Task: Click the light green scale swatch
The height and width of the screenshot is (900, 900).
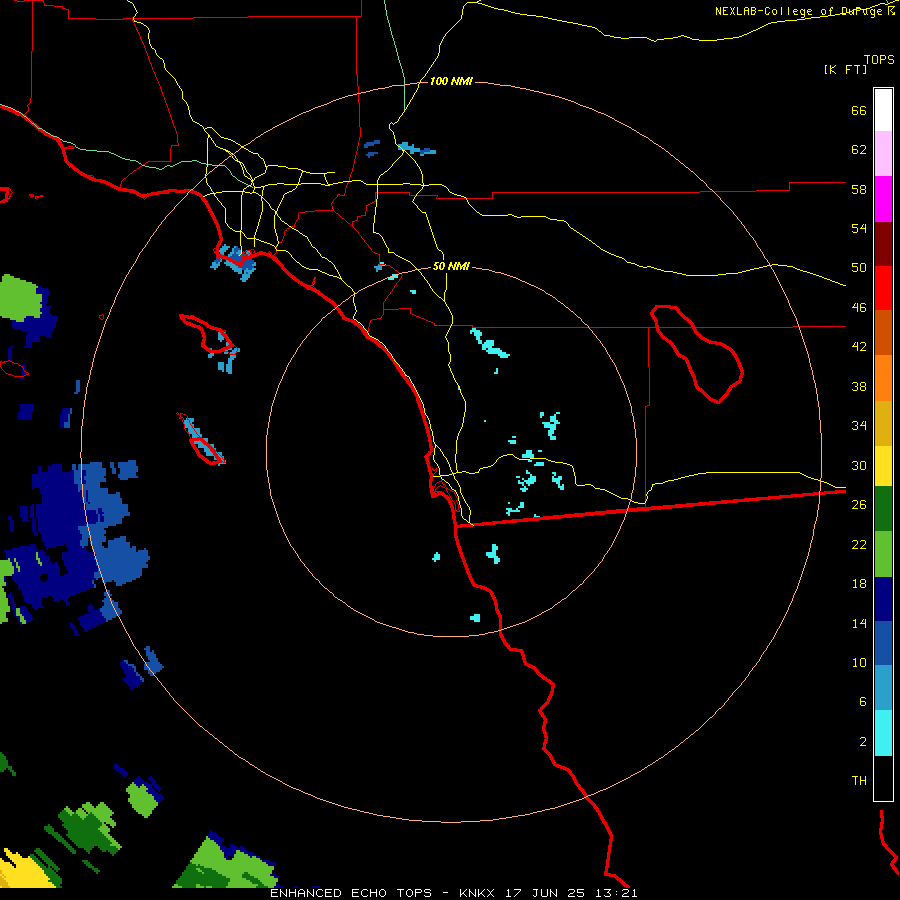Action: (x=883, y=554)
